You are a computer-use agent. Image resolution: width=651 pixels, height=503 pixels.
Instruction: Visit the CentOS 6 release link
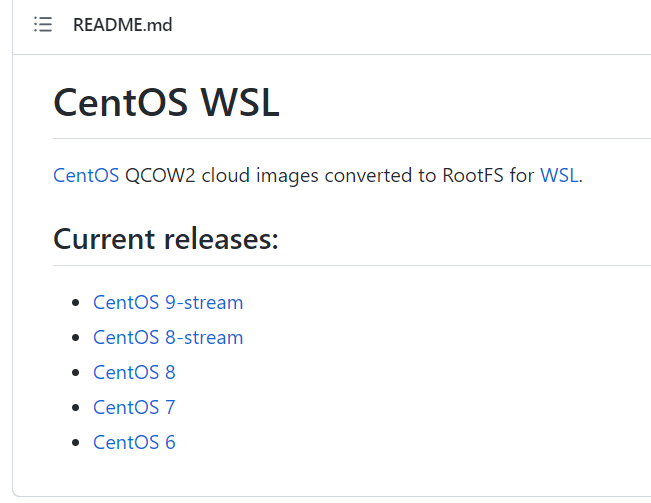pyautogui.click(x=134, y=442)
